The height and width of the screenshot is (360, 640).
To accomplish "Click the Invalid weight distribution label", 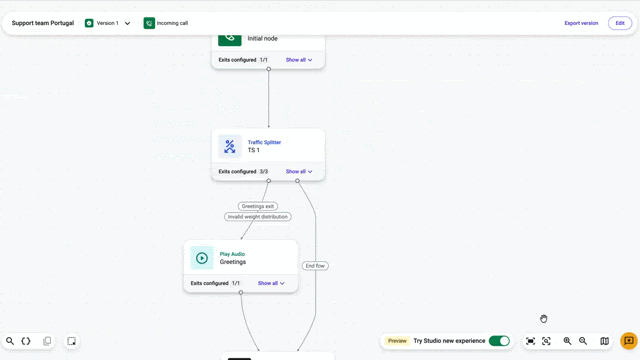I will [258, 217].
